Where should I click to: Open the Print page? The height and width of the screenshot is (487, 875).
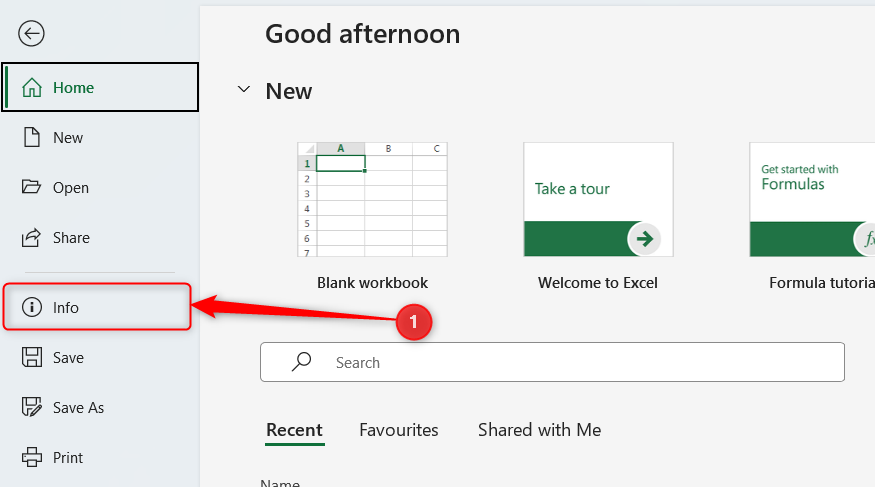100,457
